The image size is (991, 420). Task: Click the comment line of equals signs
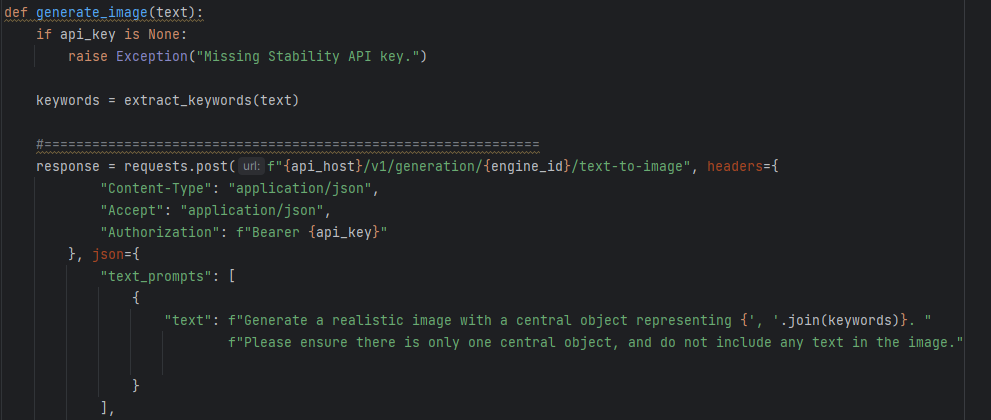tap(288, 144)
